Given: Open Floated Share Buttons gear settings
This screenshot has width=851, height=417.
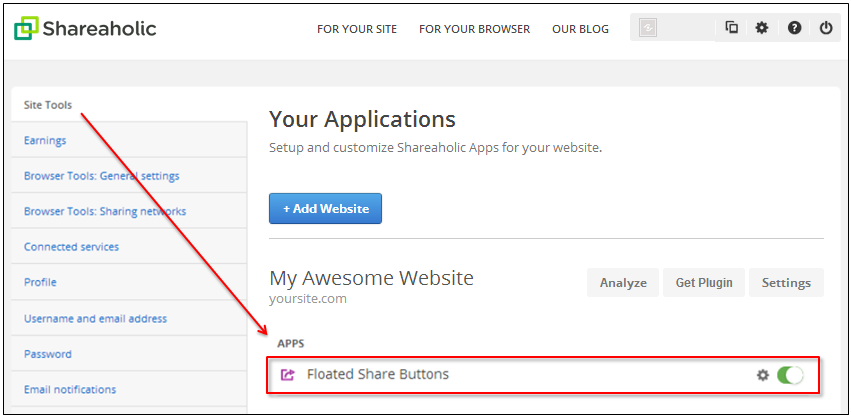Looking at the screenshot, I should (763, 375).
